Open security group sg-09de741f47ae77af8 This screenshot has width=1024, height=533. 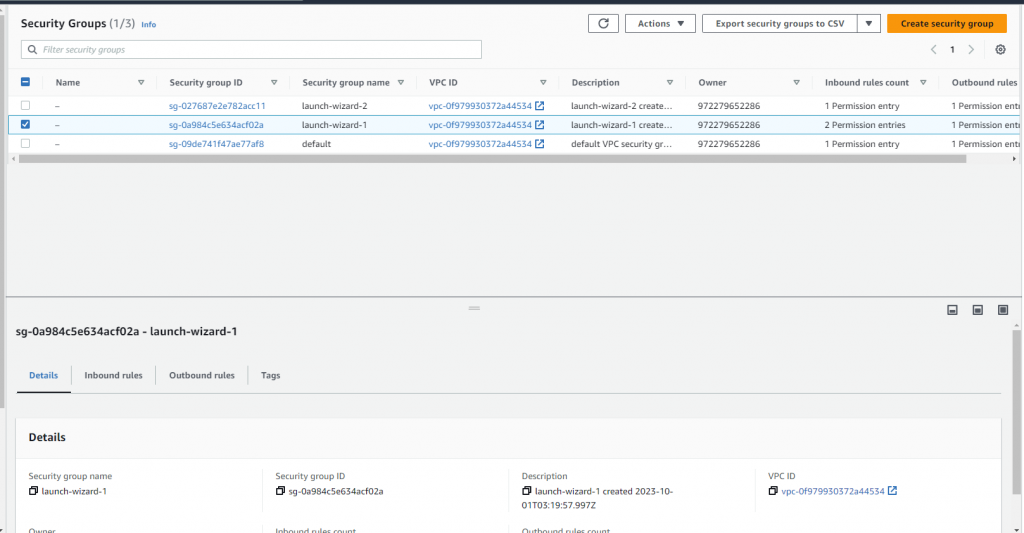pyautogui.click(x=216, y=144)
